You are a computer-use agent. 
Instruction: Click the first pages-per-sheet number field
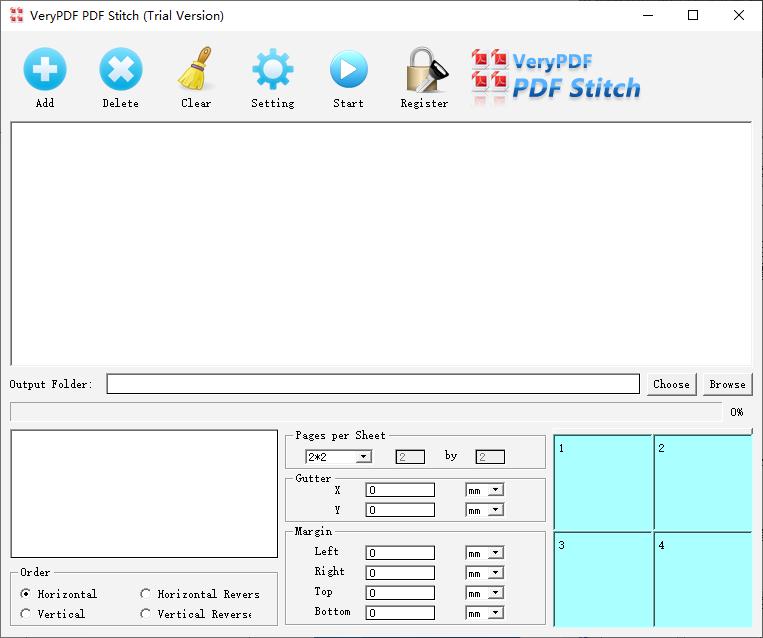click(410, 457)
